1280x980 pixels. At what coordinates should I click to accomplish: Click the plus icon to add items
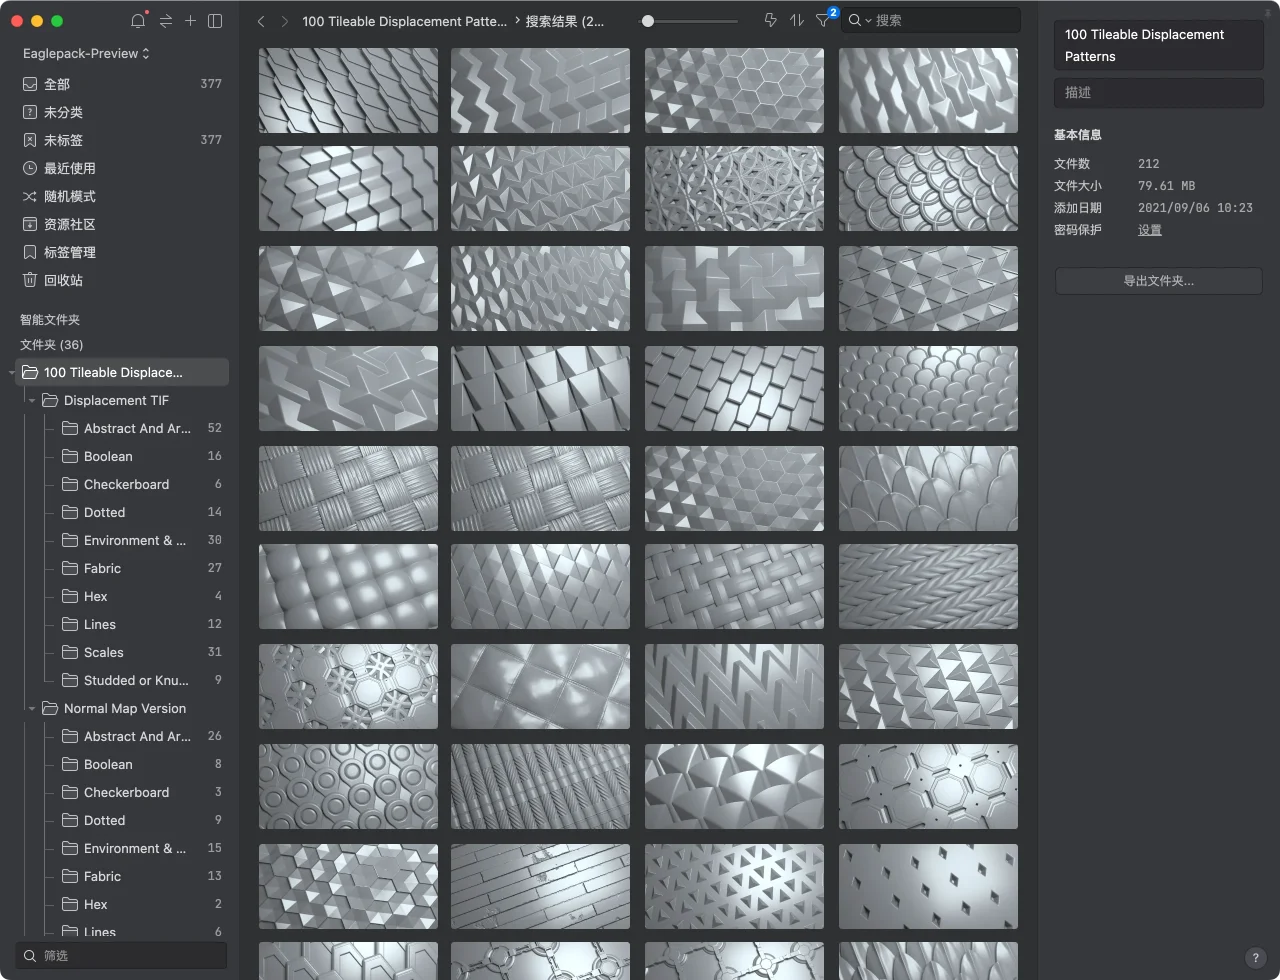pyautogui.click(x=190, y=20)
